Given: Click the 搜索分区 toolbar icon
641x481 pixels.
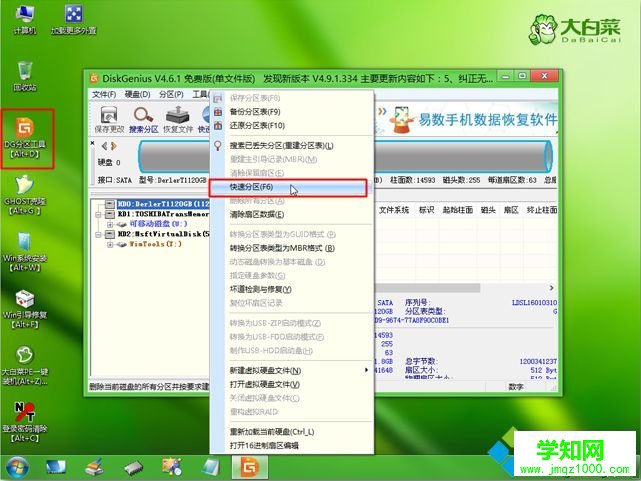Looking at the screenshot, I should pyautogui.click(x=143, y=119).
